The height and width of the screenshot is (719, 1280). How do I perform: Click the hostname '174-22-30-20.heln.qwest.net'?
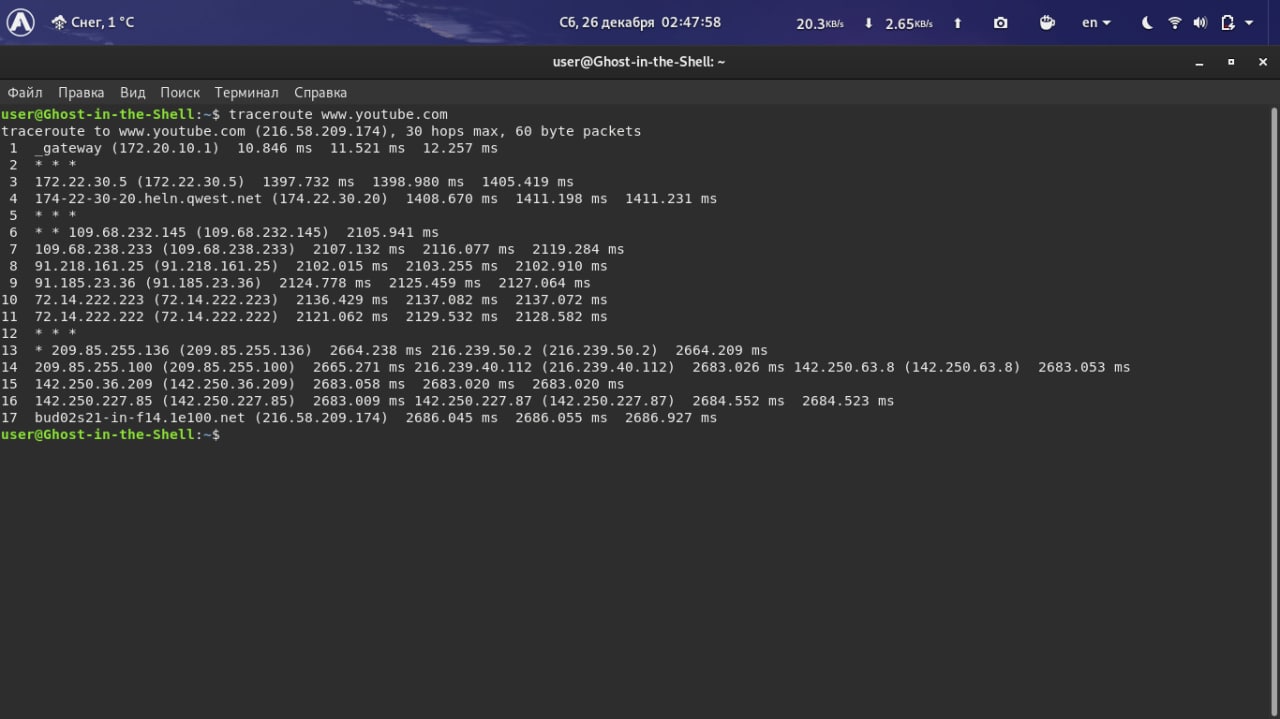148,199
